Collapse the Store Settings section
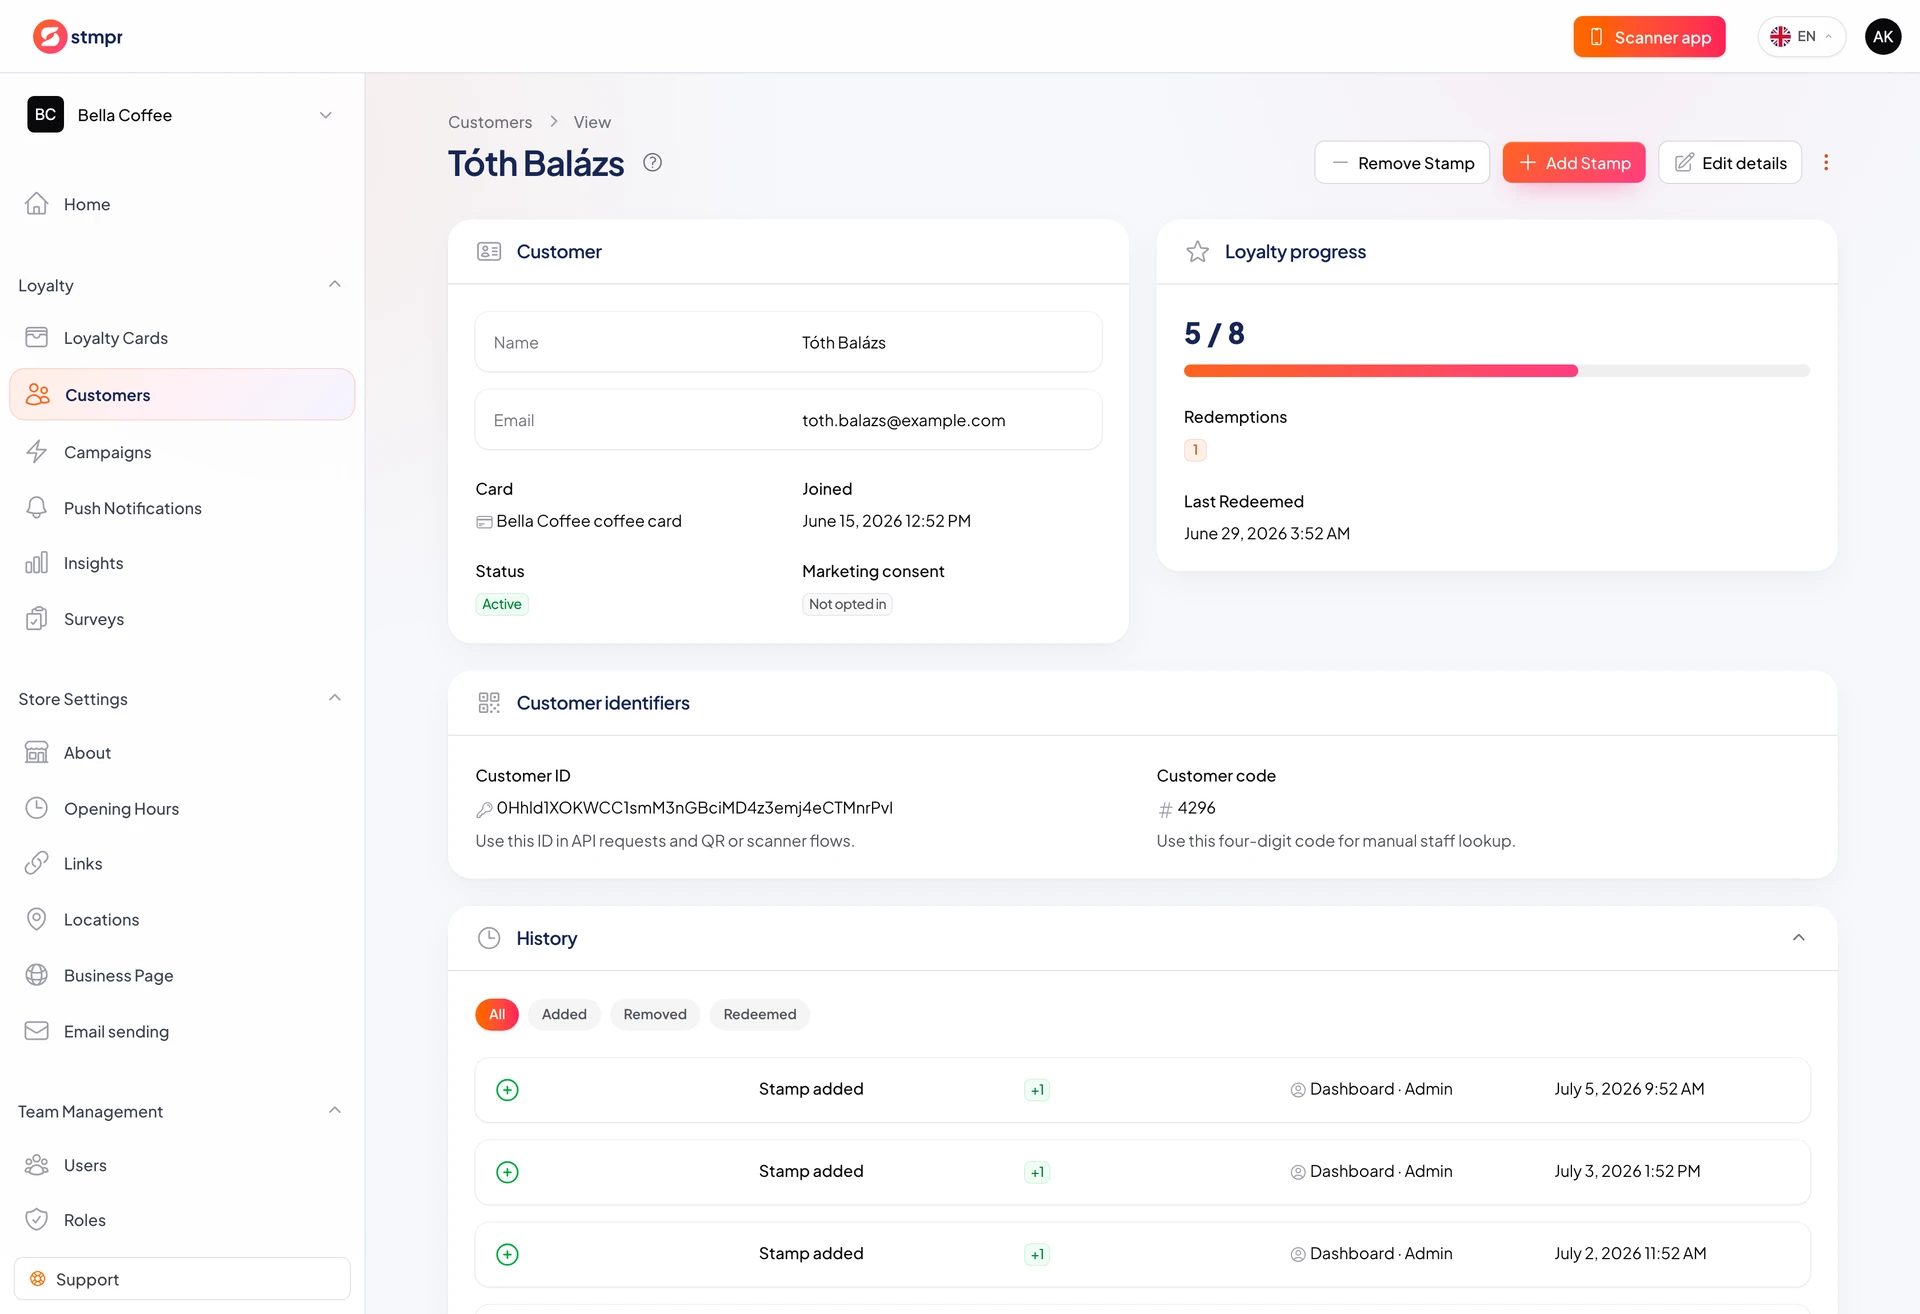The image size is (1920, 1314). coord(335,698)
